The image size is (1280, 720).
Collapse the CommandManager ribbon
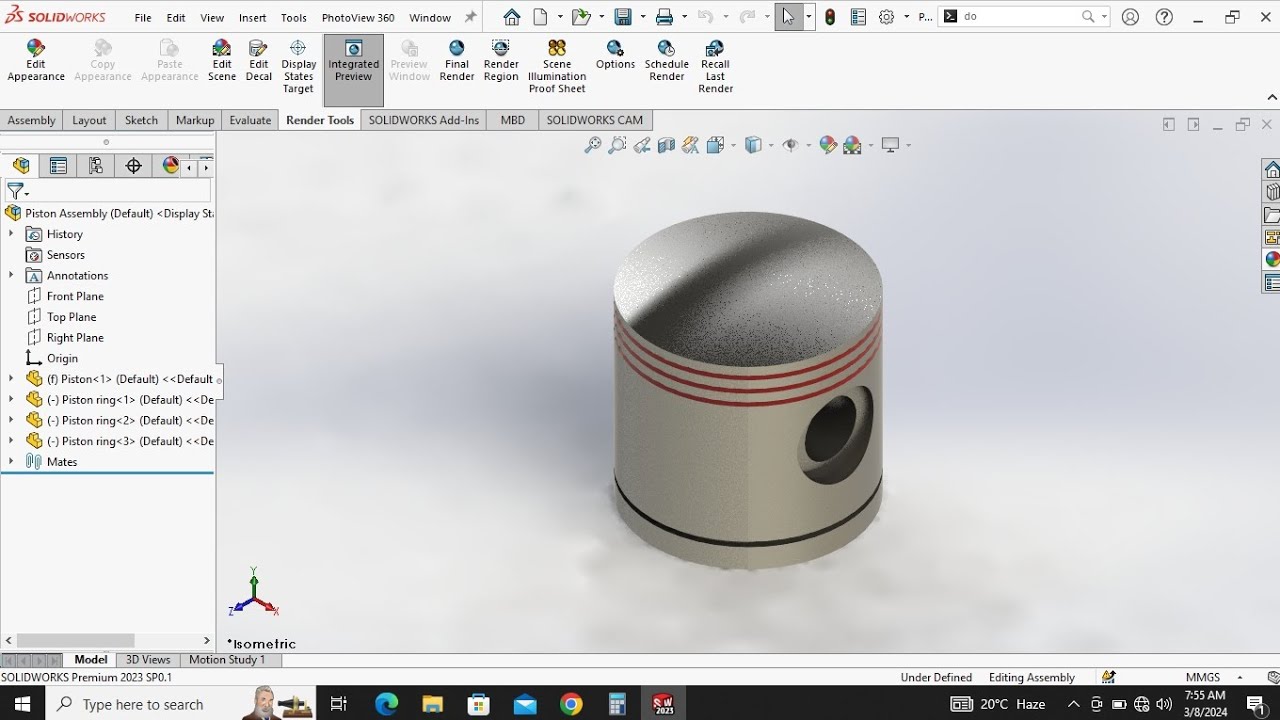coord(1272,97)
